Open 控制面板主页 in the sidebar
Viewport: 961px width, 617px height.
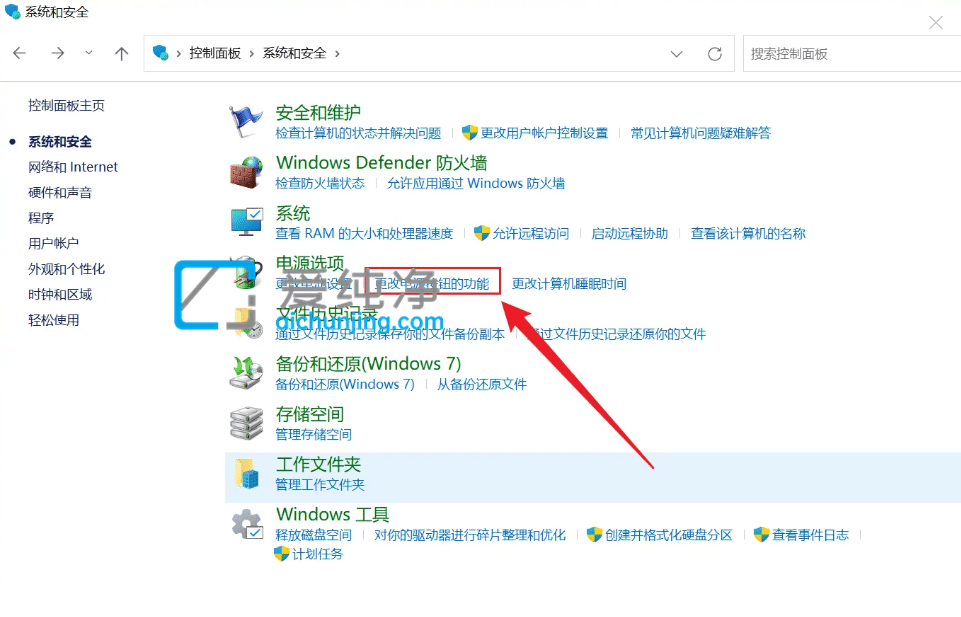(x=66, y=105)
